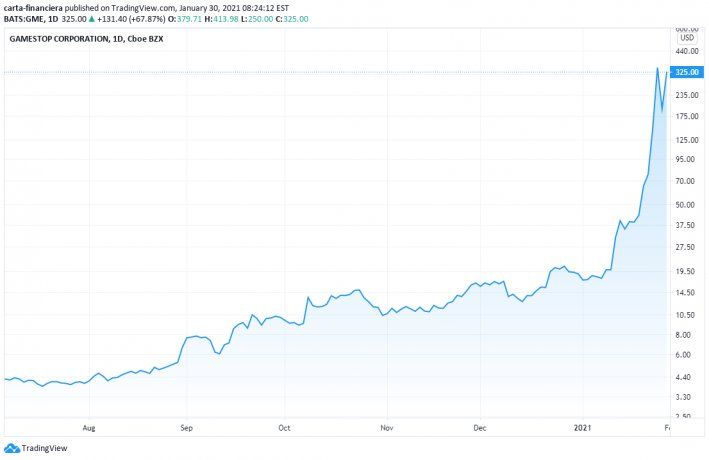The height and width of the screenshot is (460, 709).
Task: Select the 19.50 price axis label
Action: pos(684,270)
